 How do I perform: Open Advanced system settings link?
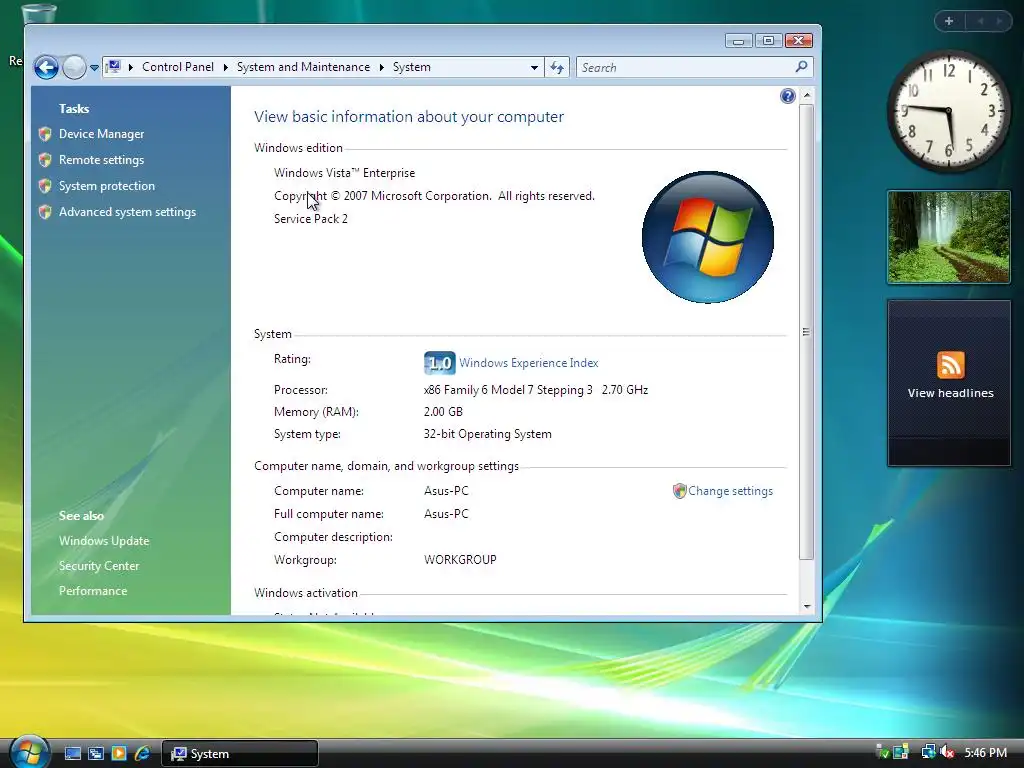point(127,212)
